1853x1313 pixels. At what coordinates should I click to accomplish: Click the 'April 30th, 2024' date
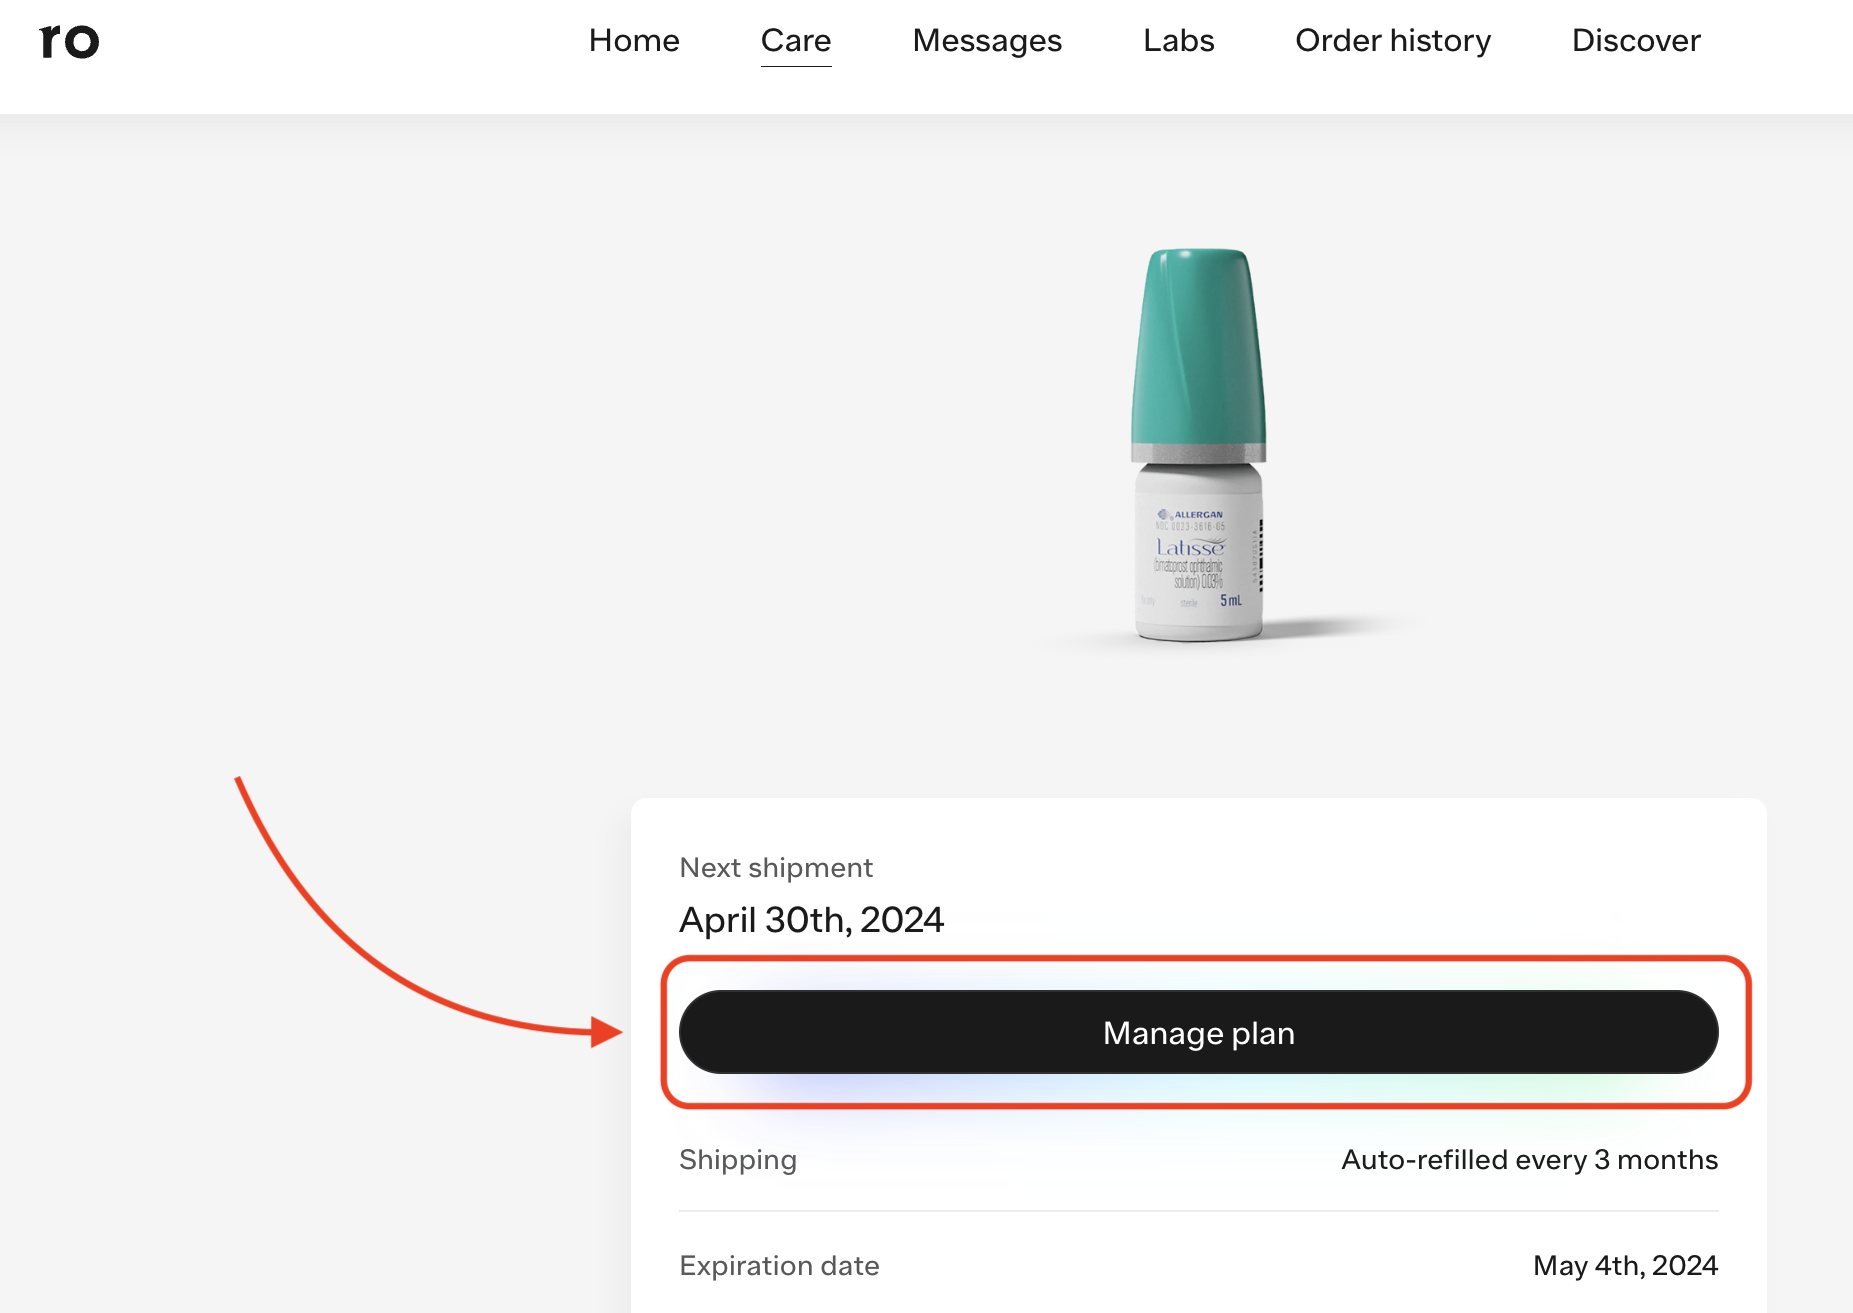(811, 919)
